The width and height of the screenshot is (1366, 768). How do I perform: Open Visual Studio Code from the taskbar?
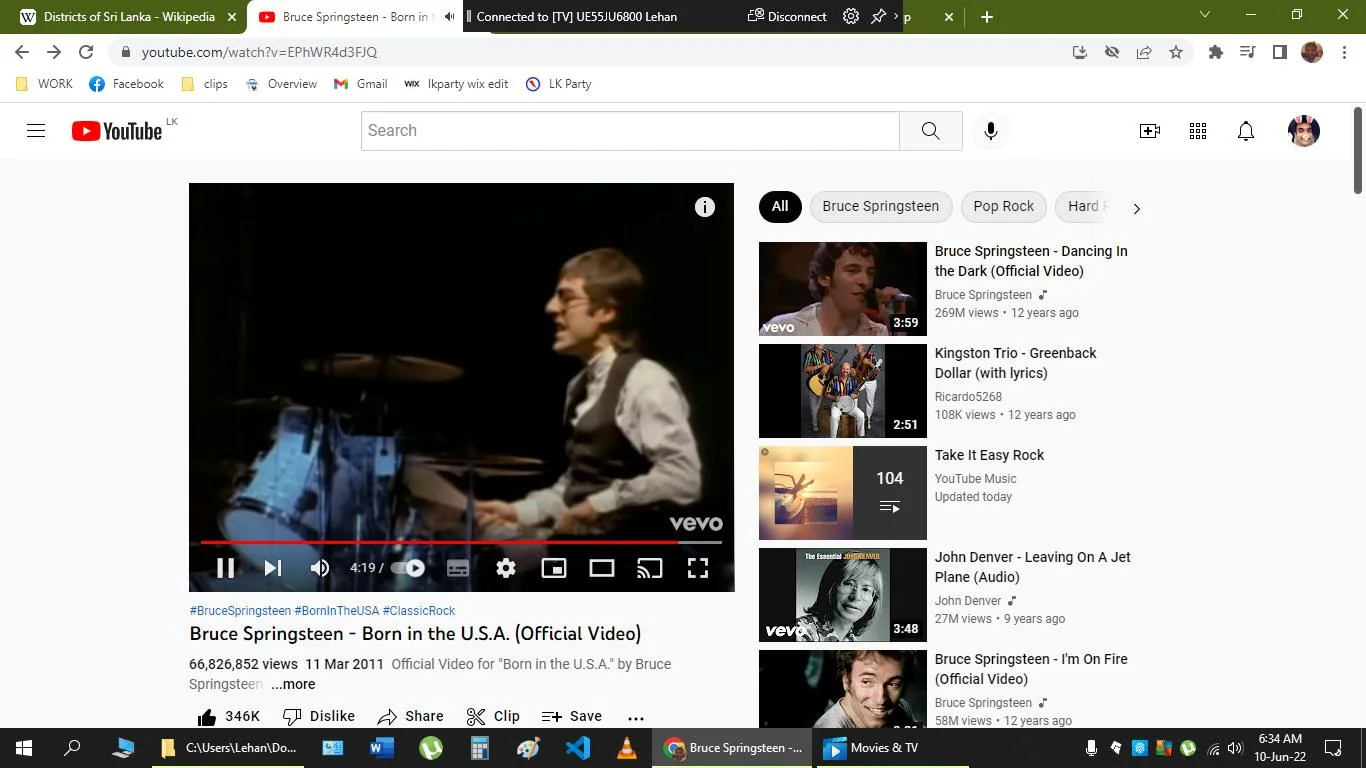coord(578,748)
